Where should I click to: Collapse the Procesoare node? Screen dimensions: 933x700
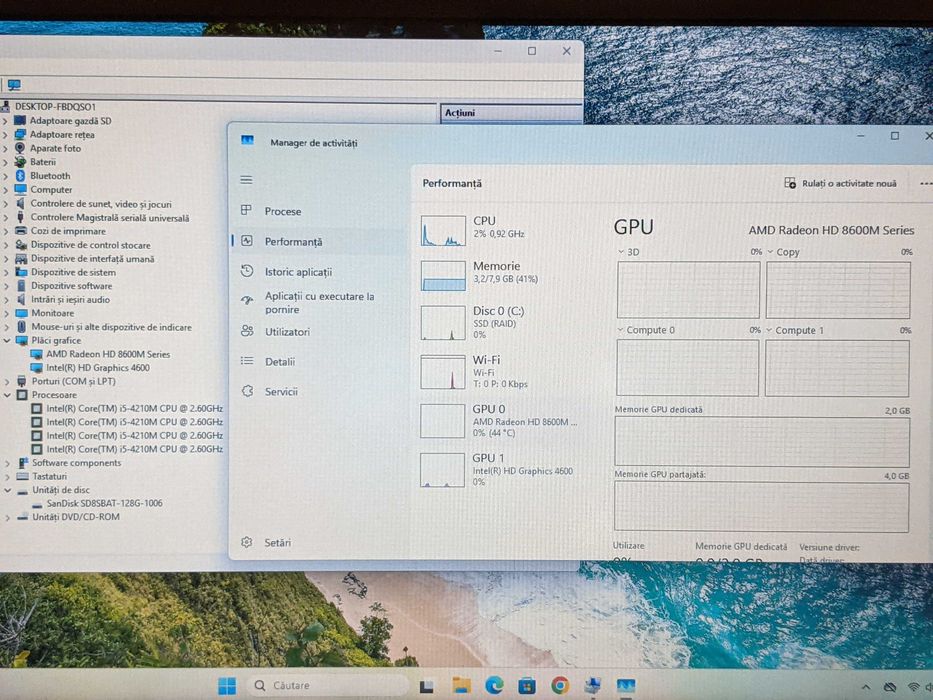[7, 395]
